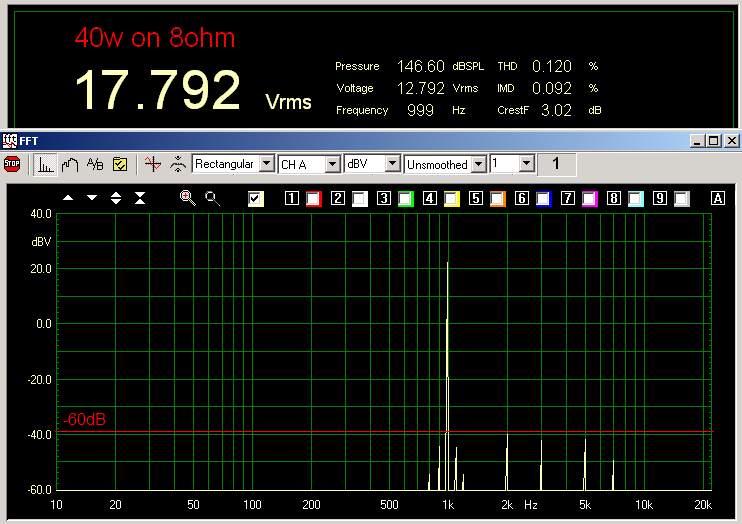Select the curve line display mode icon
This screenshot has width=742, height=524.
[x=70, y=165]
